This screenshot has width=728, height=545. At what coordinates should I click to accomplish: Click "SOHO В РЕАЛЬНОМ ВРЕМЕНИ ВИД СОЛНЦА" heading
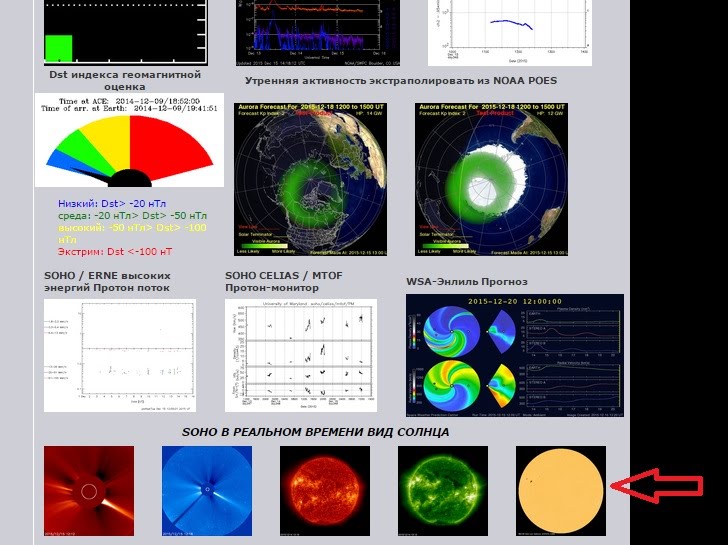(315, 432)
